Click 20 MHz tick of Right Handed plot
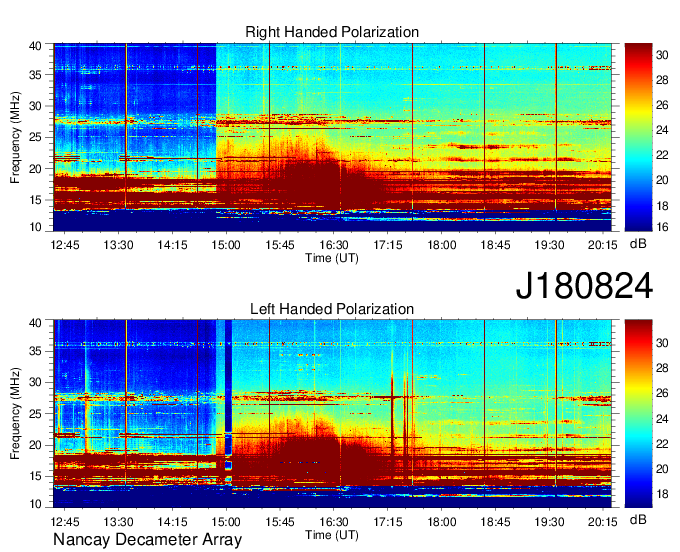This screenshot has height=552, width=680. [35, 169]
